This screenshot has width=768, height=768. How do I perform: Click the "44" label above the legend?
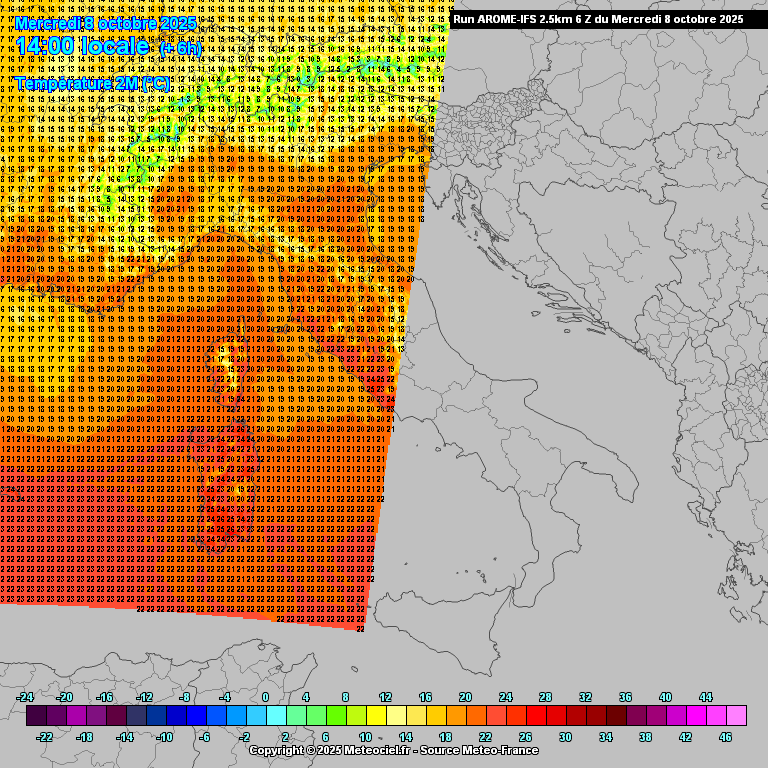point(705,697)
